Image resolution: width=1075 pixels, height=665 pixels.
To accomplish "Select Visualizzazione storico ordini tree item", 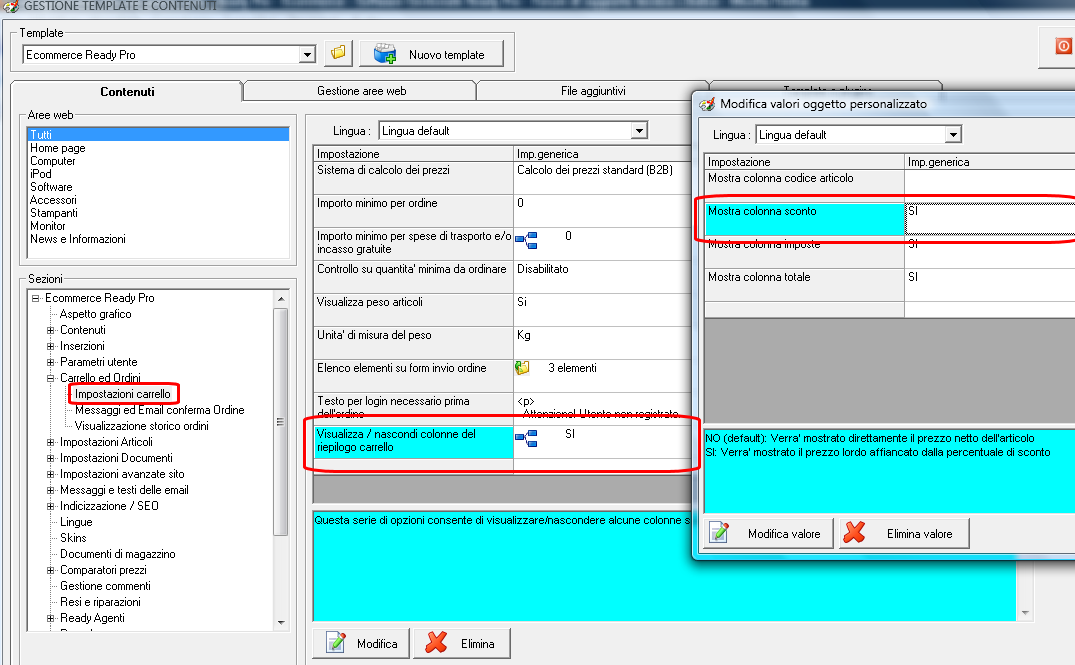I will pyautogui.click(x=141, y=426).
